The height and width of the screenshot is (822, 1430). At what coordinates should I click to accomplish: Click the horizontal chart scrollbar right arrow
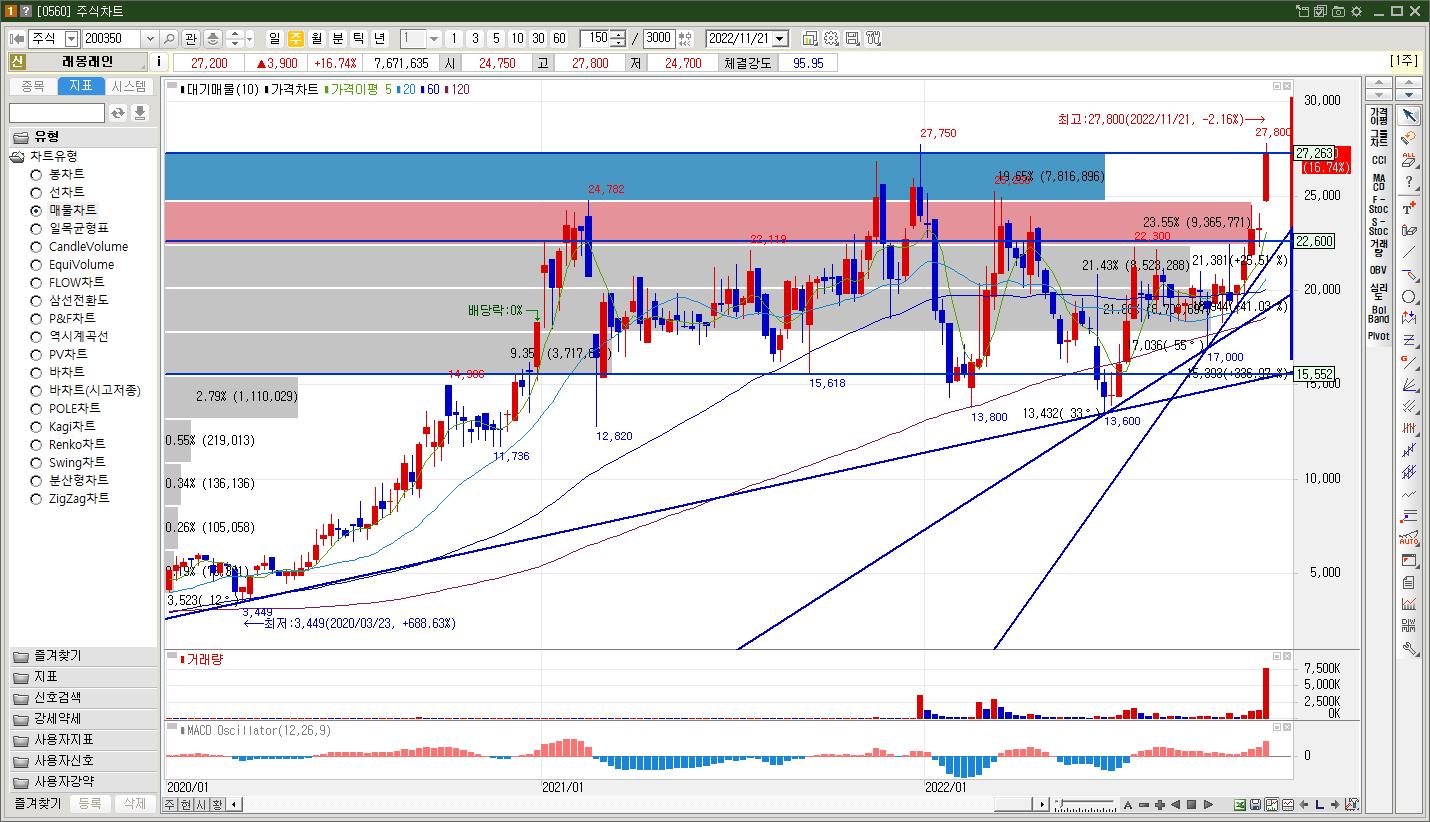(1042, 804)
